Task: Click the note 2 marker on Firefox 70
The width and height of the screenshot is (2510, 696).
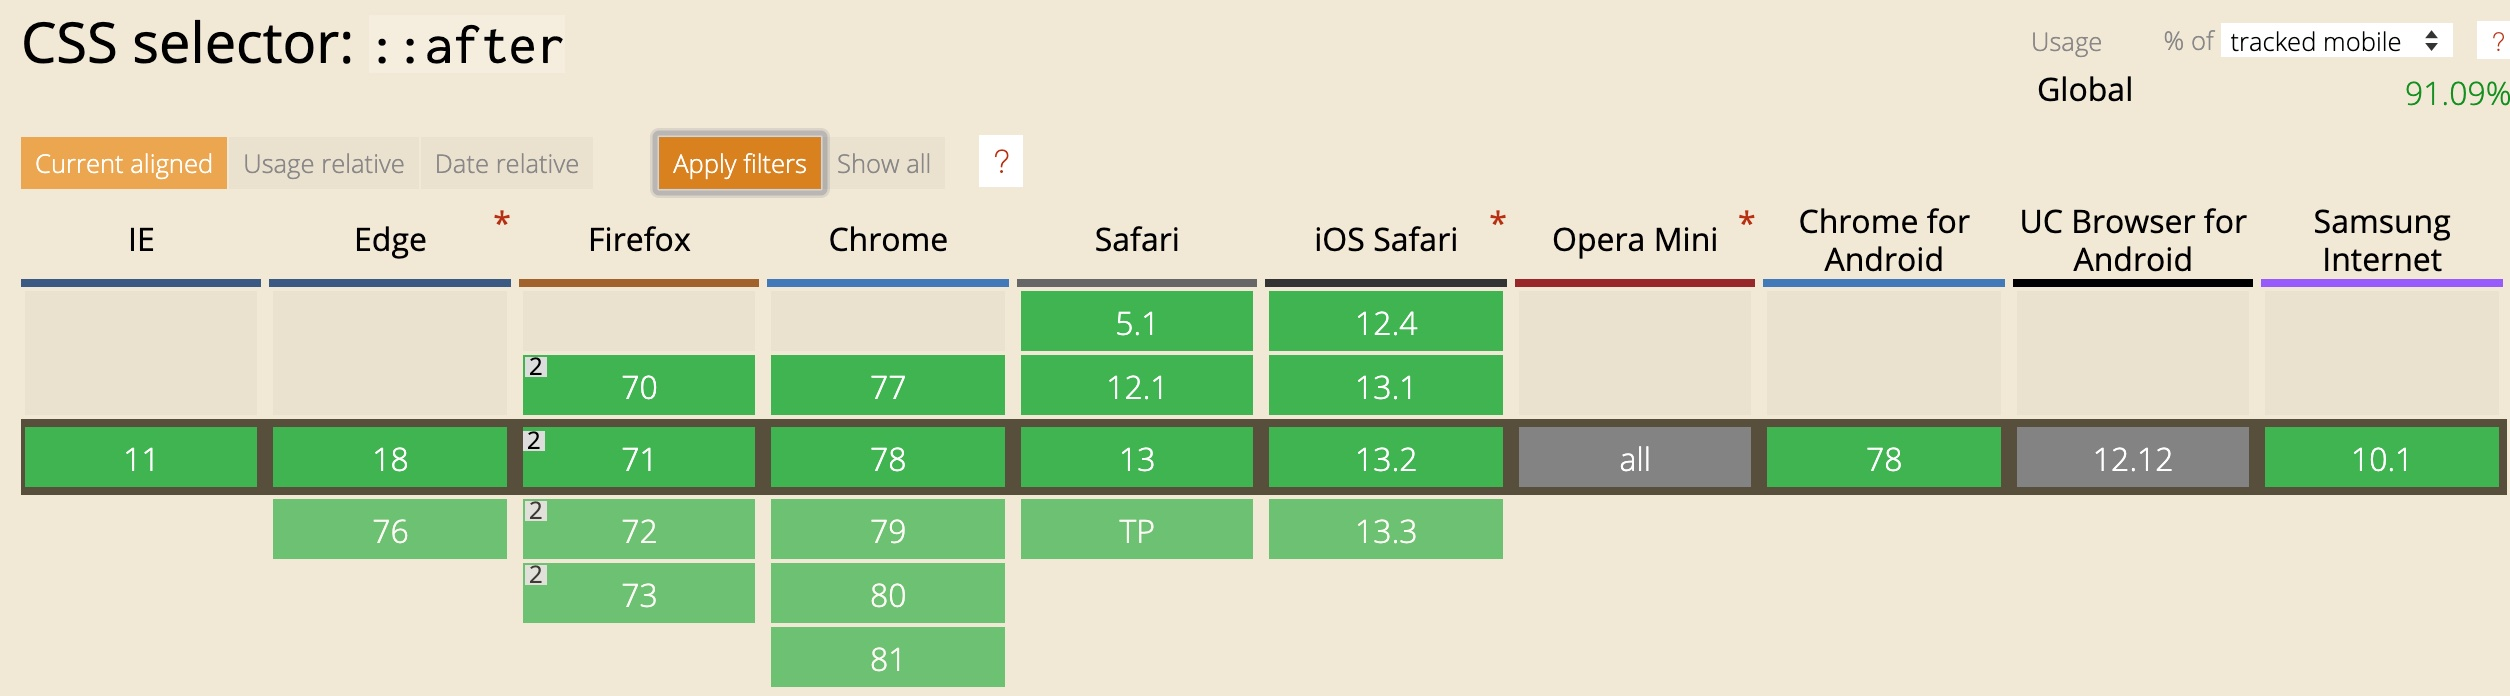Action: pyautogui.click(x=536, y=367)
